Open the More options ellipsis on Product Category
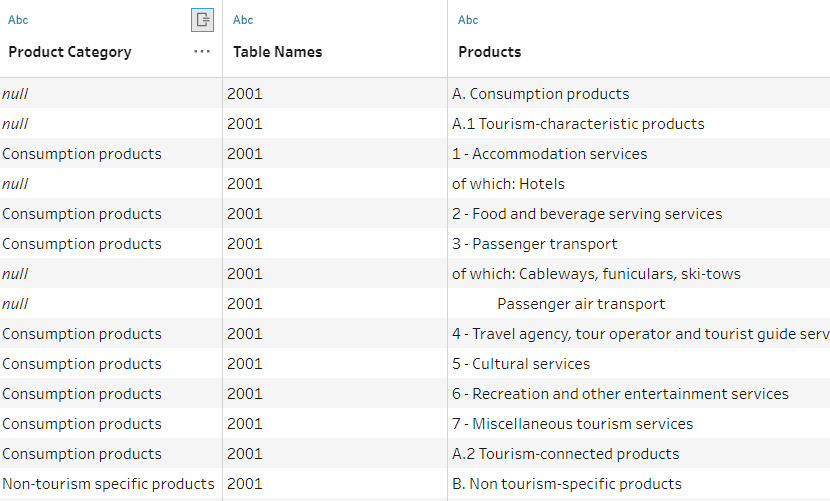The width and height of the screenshot is (830, 501). [x=202, y=52]
